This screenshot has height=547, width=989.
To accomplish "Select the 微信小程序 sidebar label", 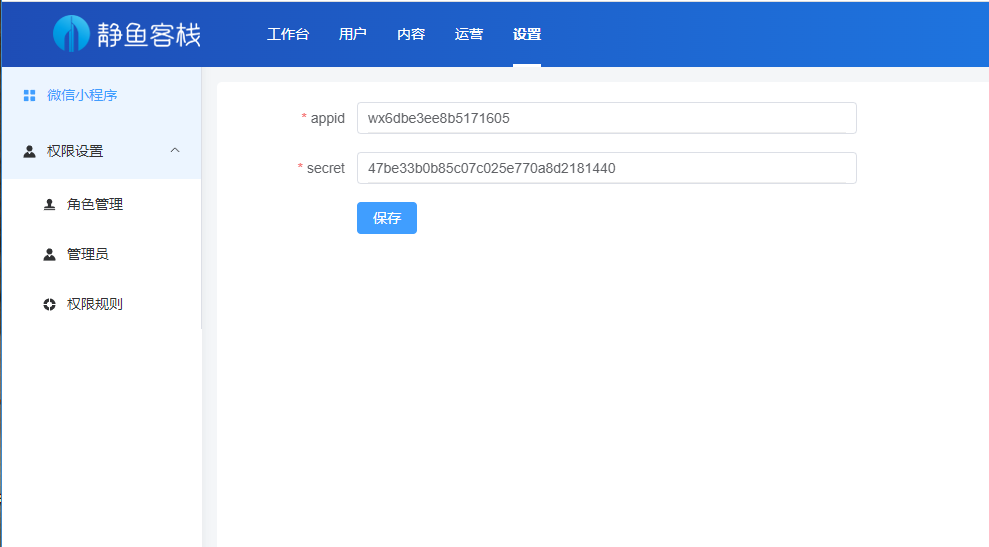I will click(x=83, y=96).
